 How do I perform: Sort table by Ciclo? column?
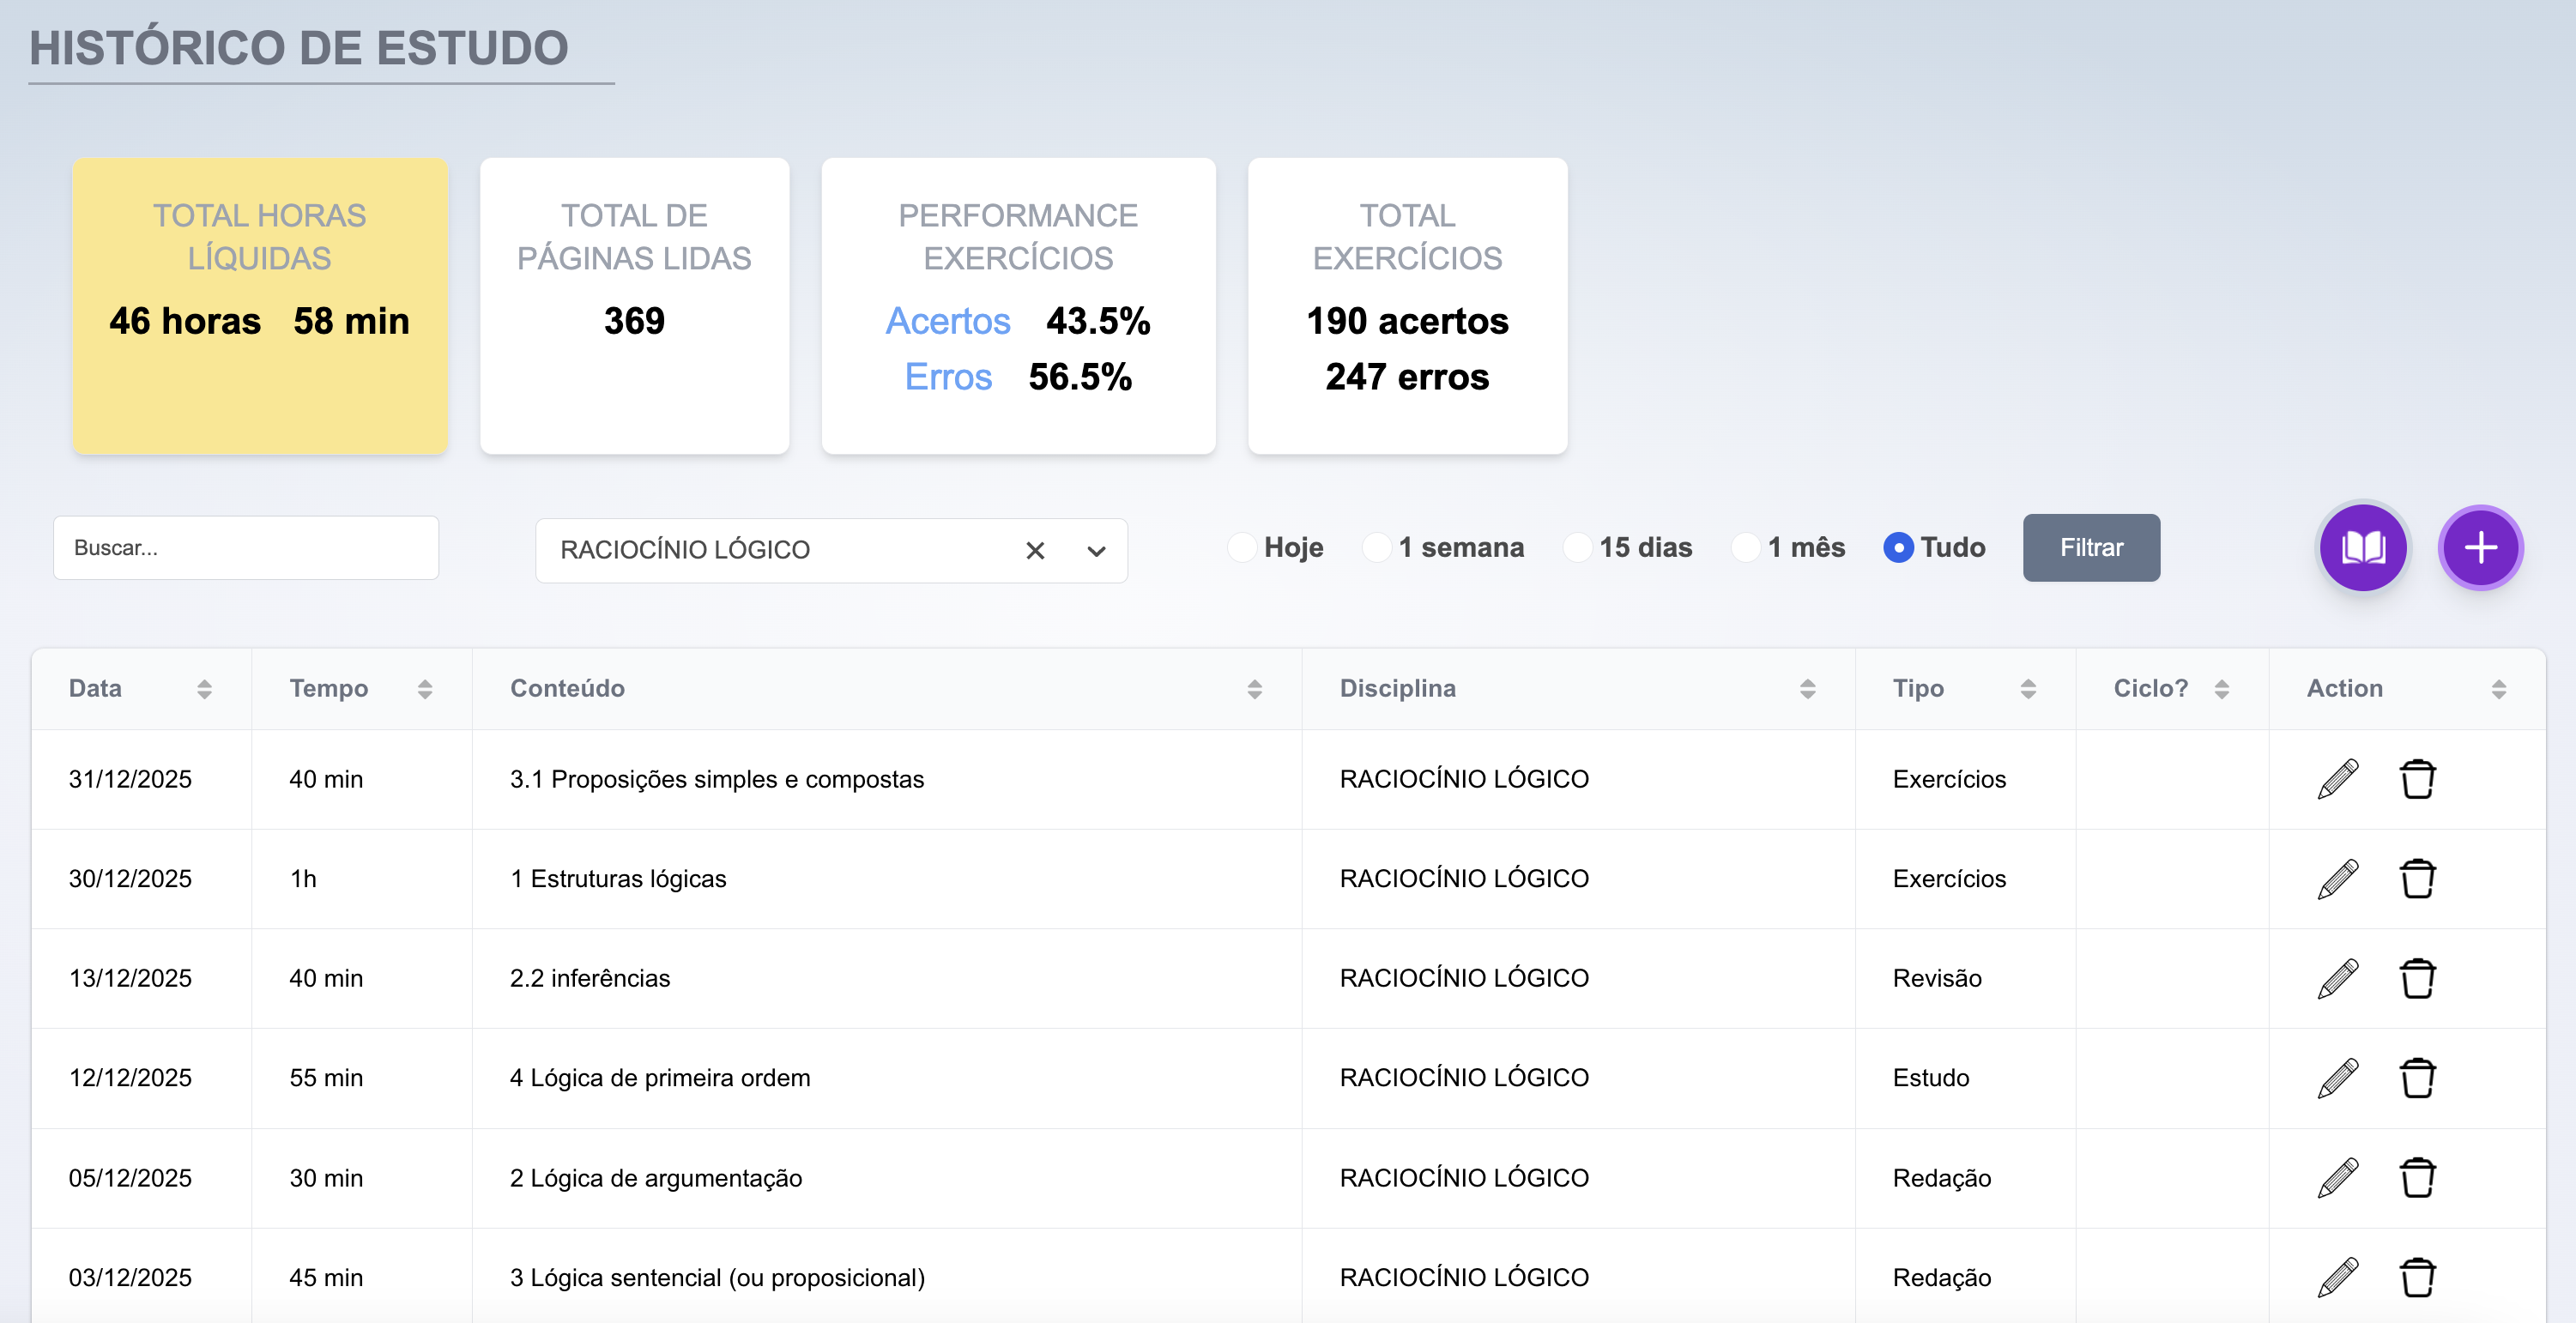tap(2222, 689)
